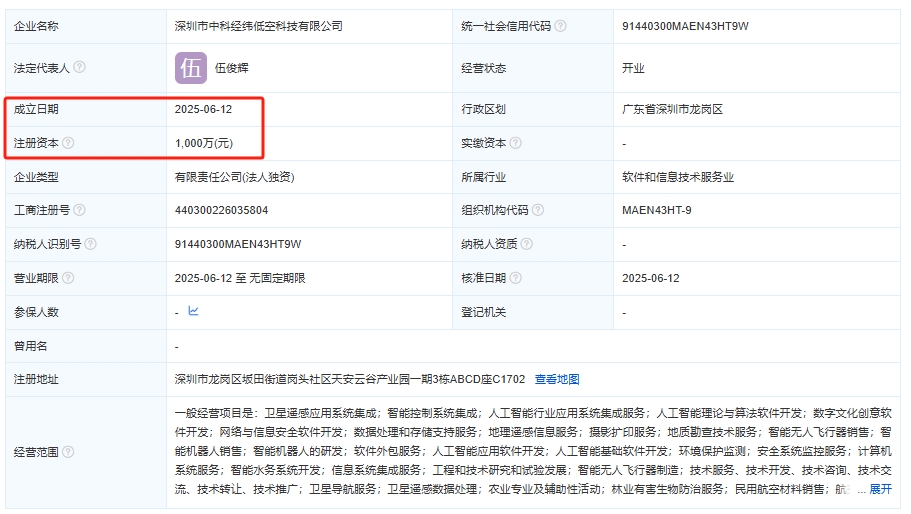Click the purple 伍 avatar
The image size is (911, 514).
tap(191, 68)
